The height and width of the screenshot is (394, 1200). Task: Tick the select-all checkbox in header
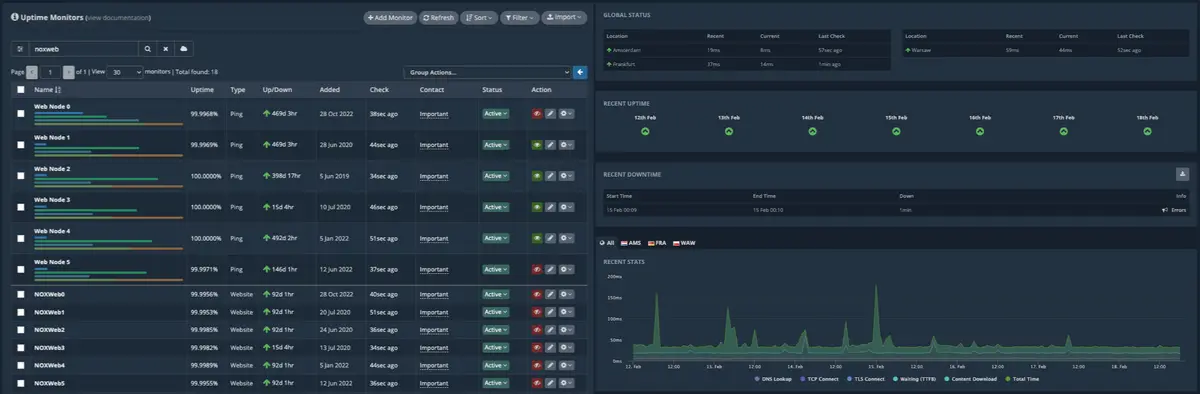click(x=21, y=90)
